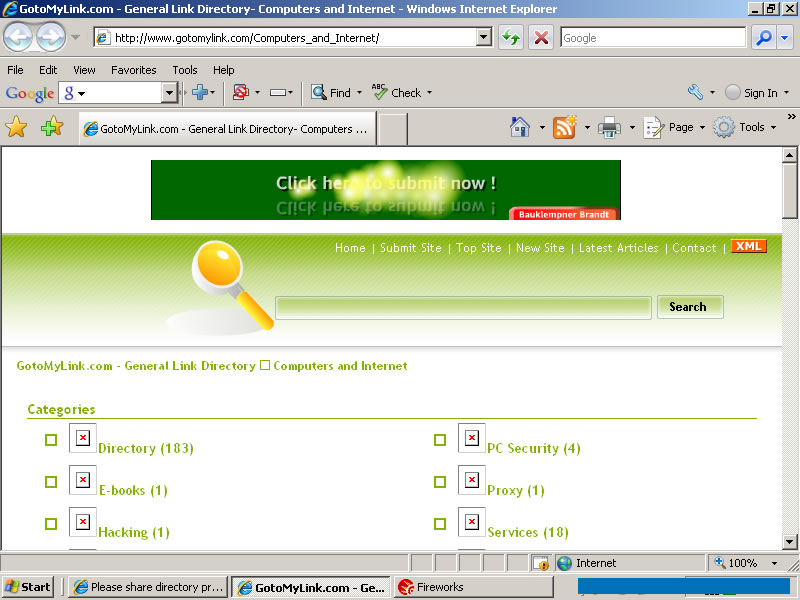Open the Favorites Center star icon
Image resolution: width=800 pixels, height=600 pixels.
point(16,127)
